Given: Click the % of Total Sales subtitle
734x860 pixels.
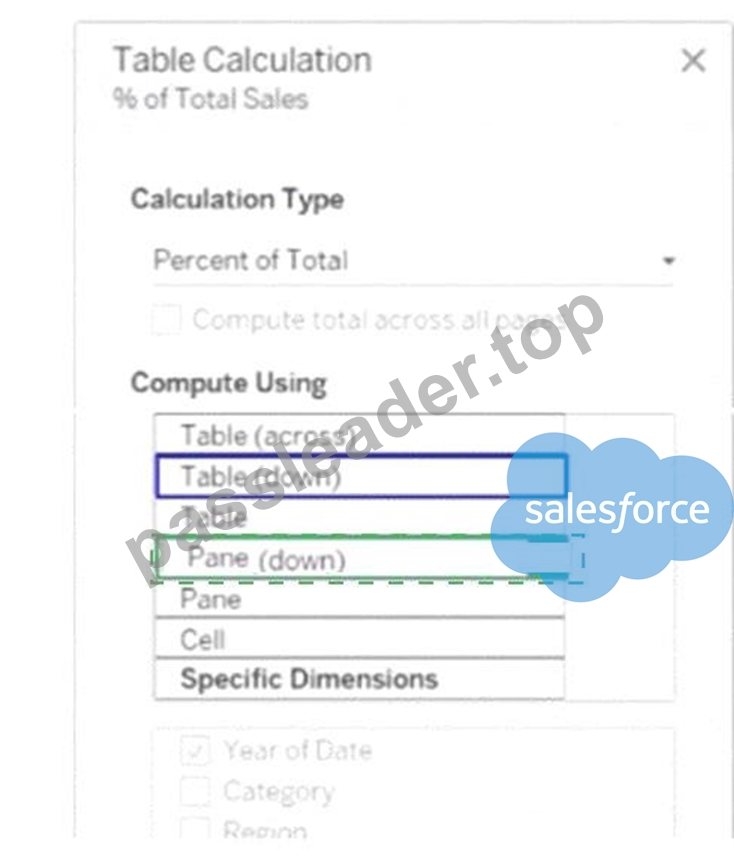Looking at the screenshot, I should 211,99.
